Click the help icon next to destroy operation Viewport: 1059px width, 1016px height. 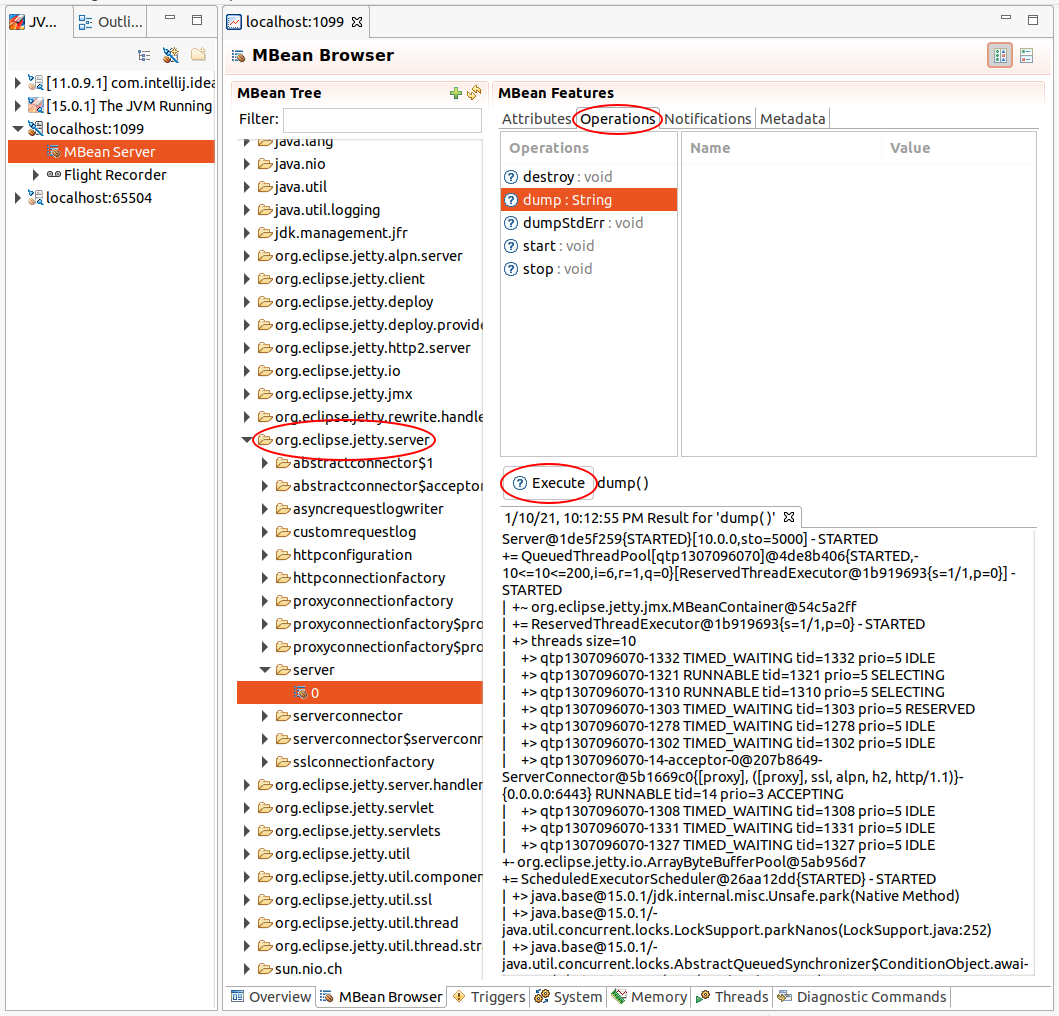[511, 177]
